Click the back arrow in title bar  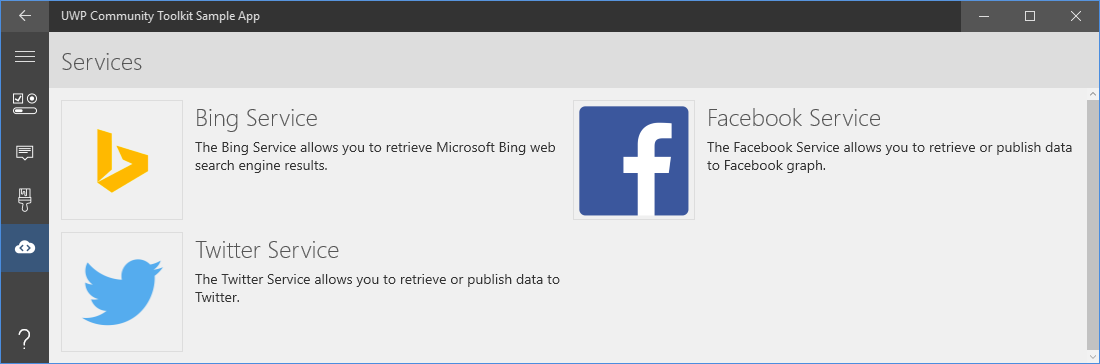pos(25,15)
